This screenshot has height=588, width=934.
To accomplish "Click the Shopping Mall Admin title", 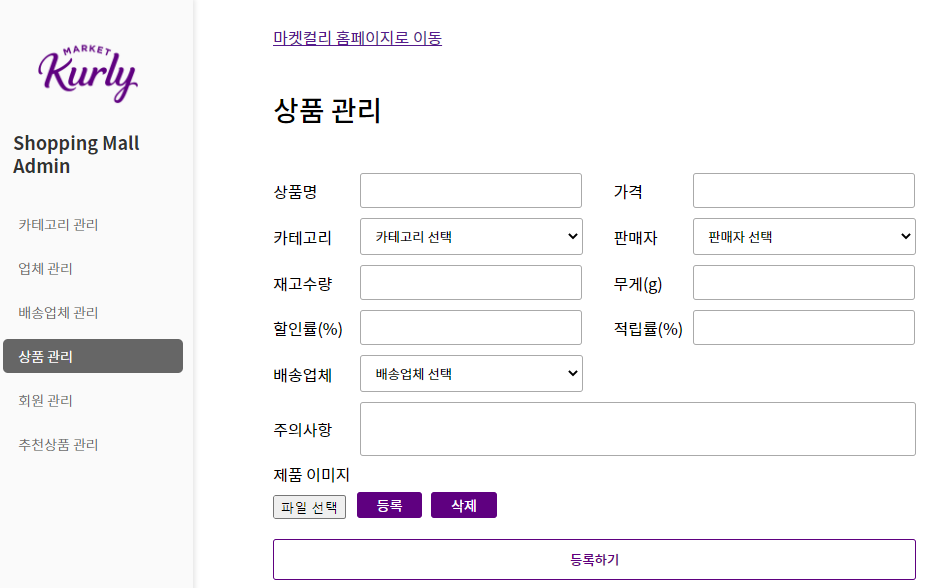I will [76, 155].
